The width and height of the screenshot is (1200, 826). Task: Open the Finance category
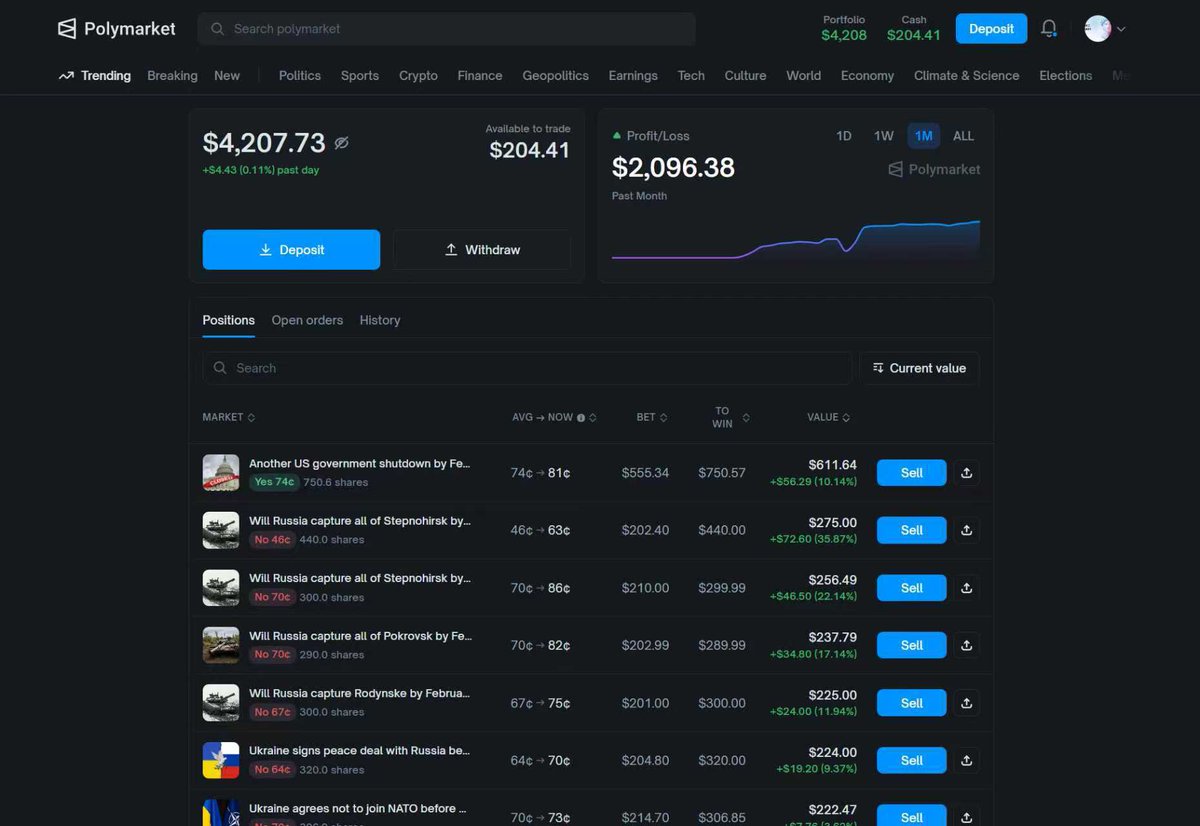480,76
